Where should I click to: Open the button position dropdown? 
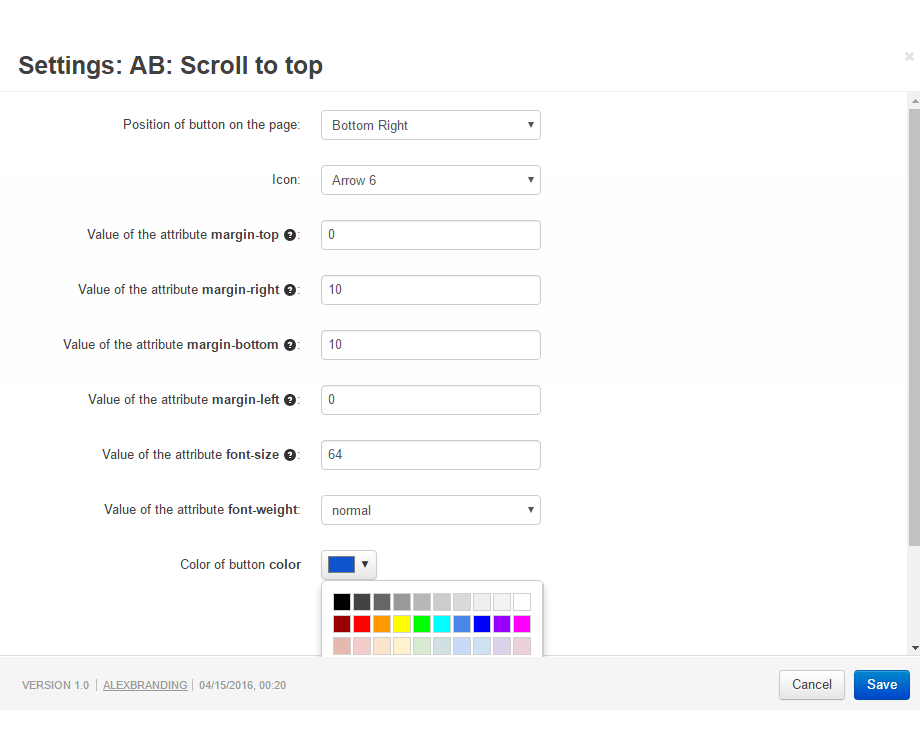pyautogui.click(x=430, y=125)
